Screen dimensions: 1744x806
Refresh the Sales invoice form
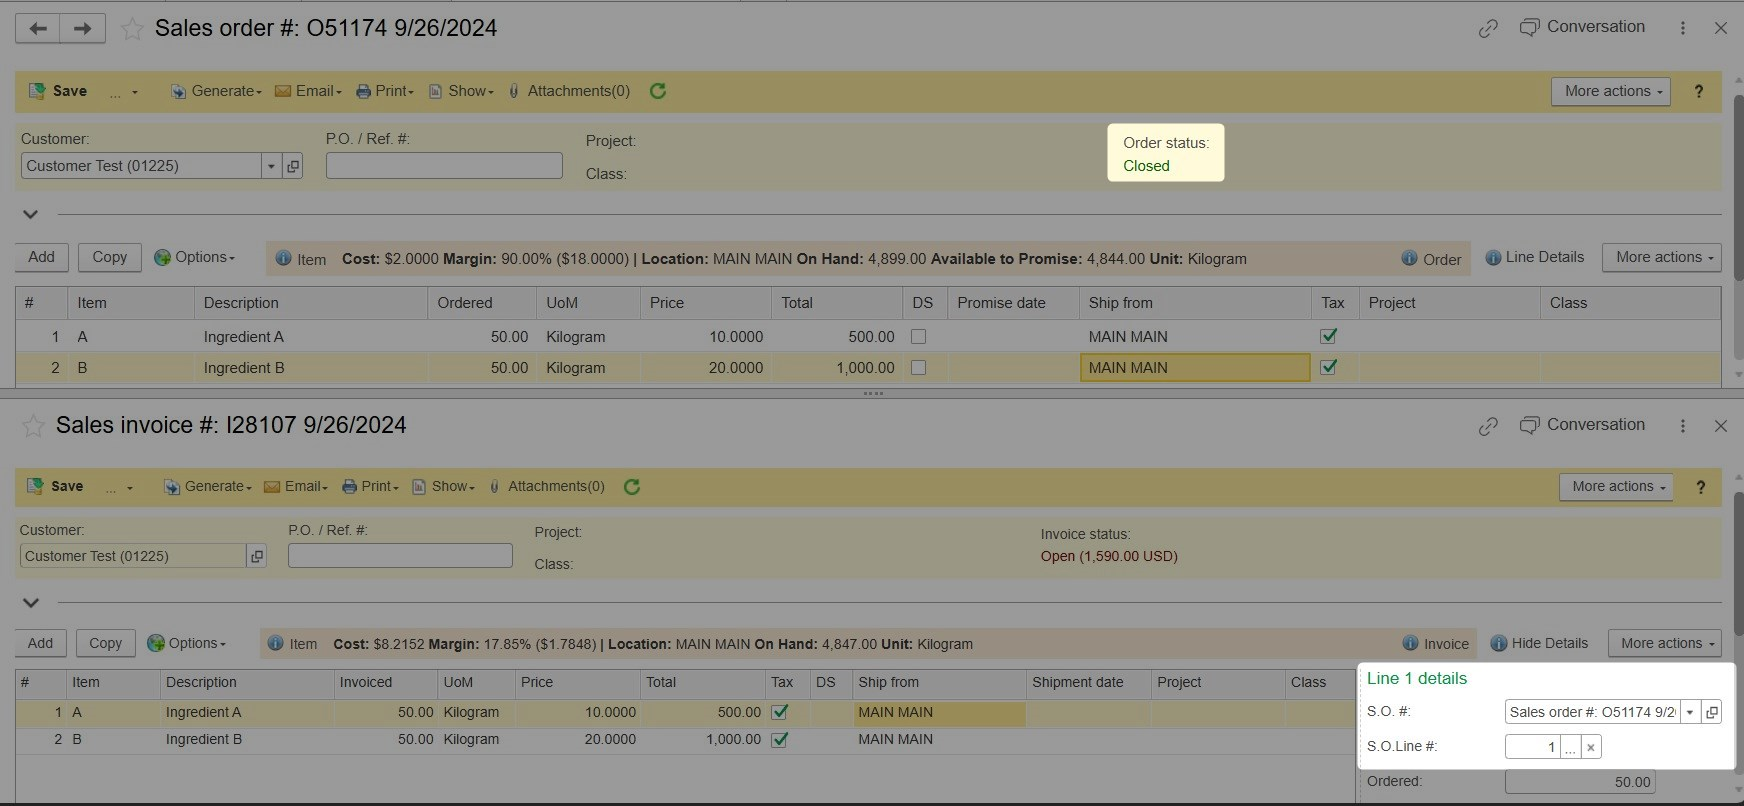coord(632,487)
